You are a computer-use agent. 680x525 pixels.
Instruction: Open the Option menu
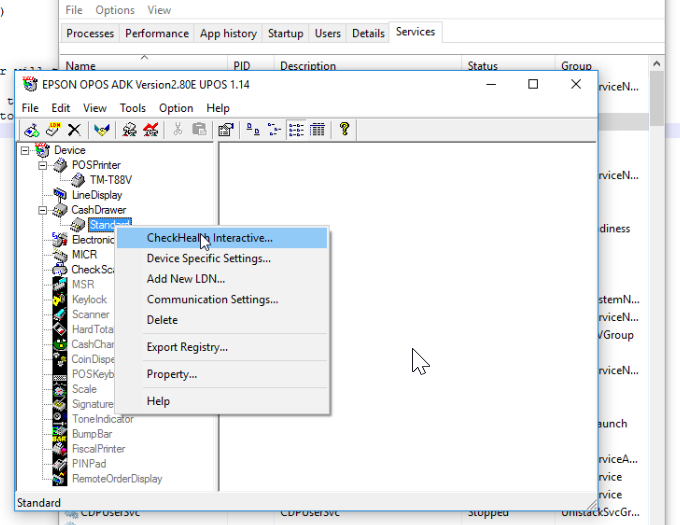pos(176,108)
